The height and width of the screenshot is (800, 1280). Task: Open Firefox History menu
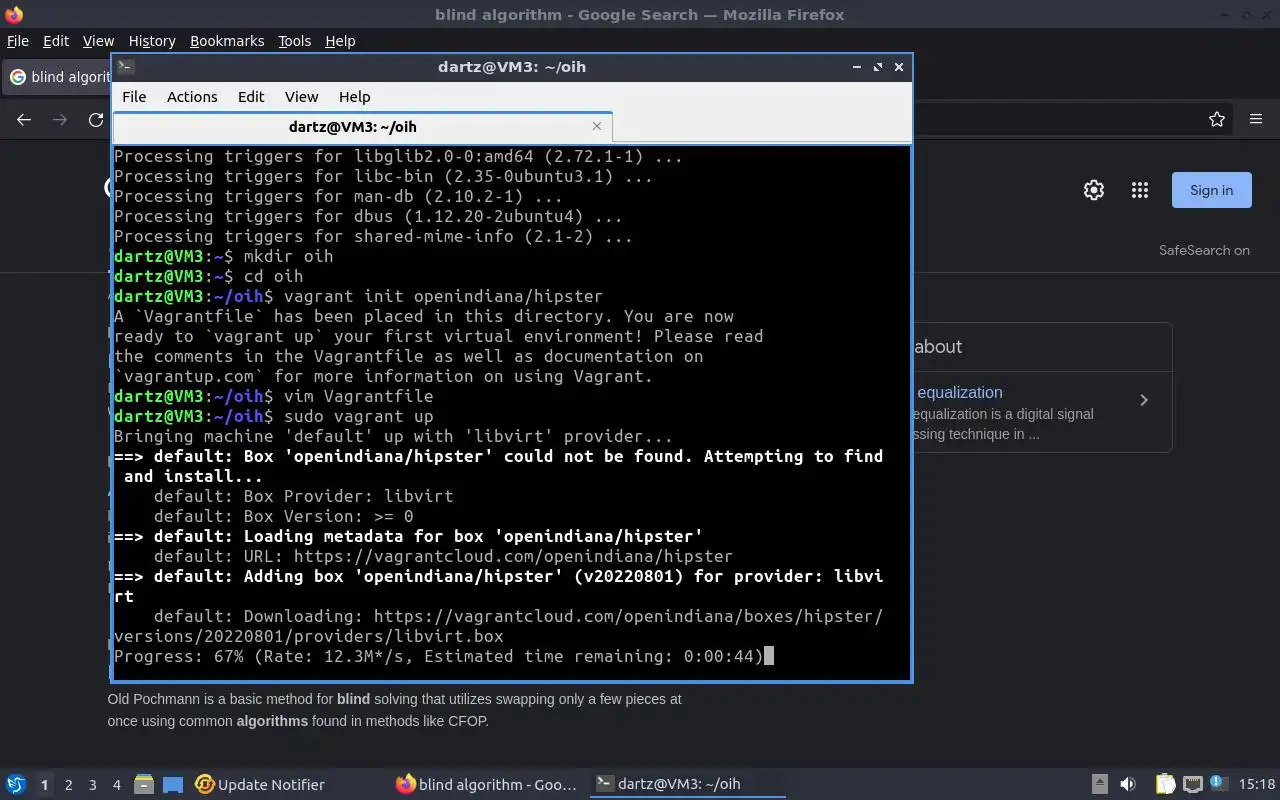[x=152, y=41]
